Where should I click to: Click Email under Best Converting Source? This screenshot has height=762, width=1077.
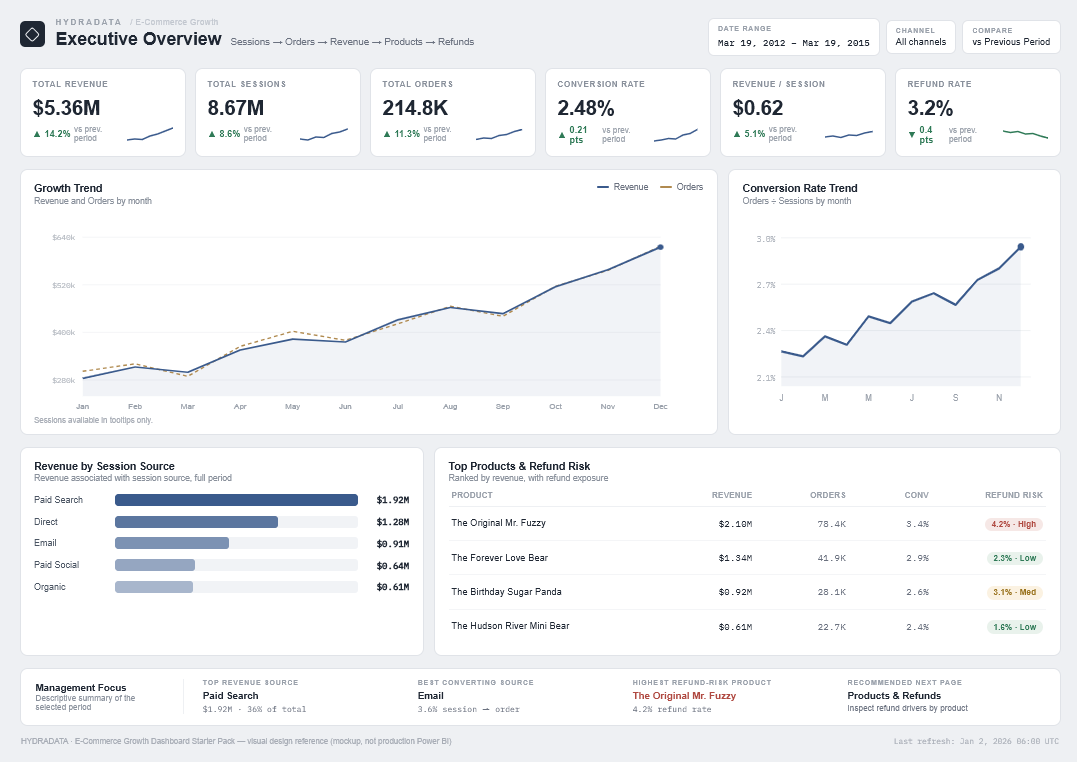431,696
